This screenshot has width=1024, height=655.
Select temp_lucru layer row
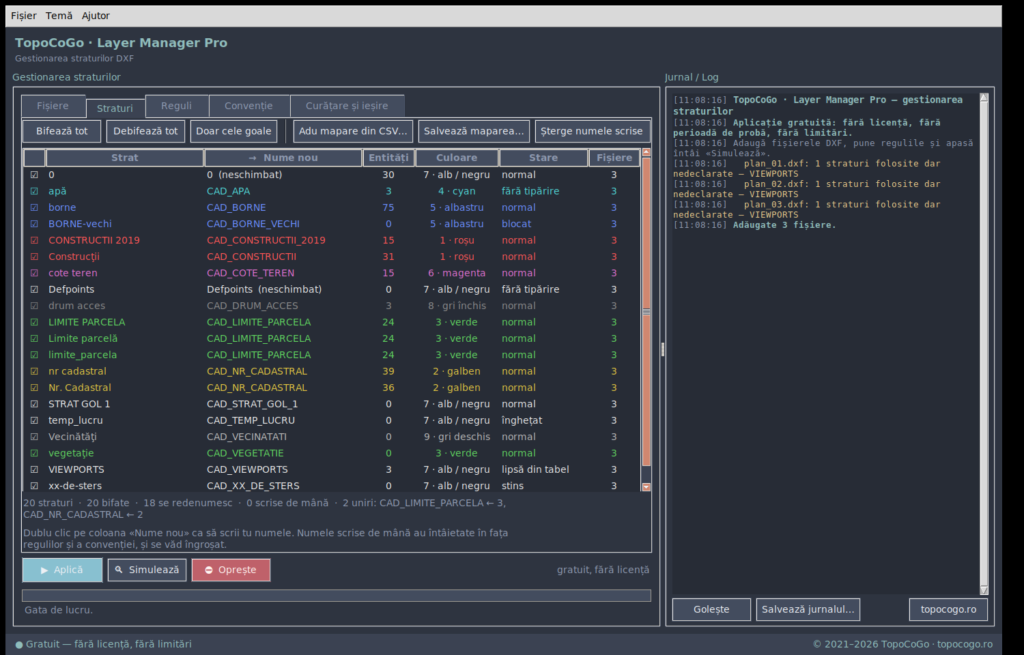click(331, 421)
